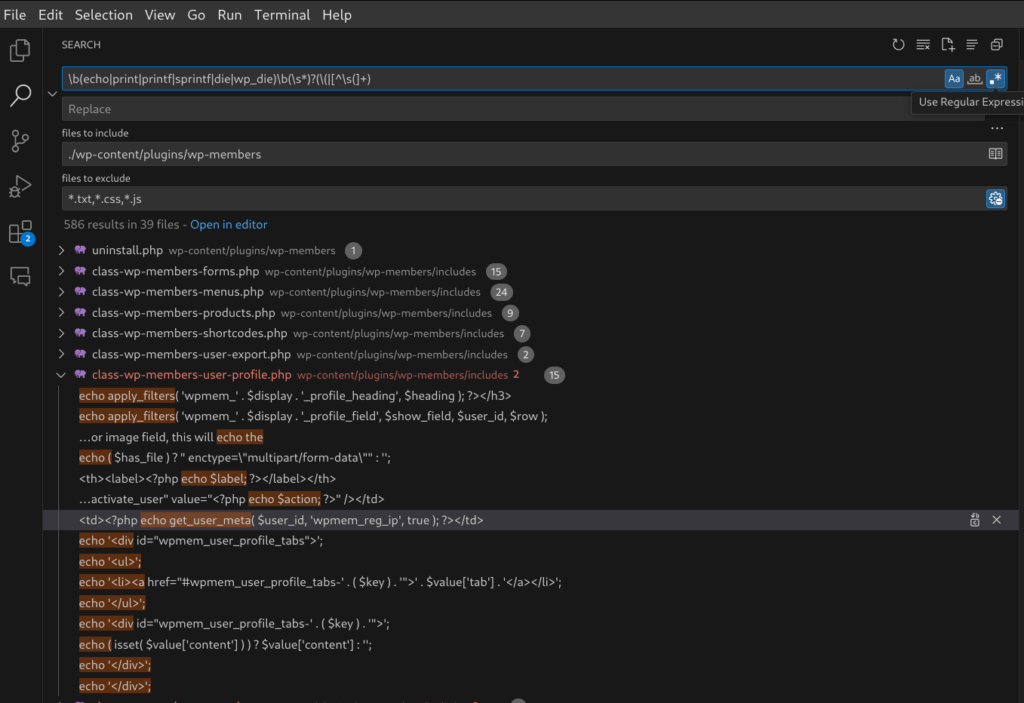Open the Explorer view
1024x703 pixels.
[20, 50]
